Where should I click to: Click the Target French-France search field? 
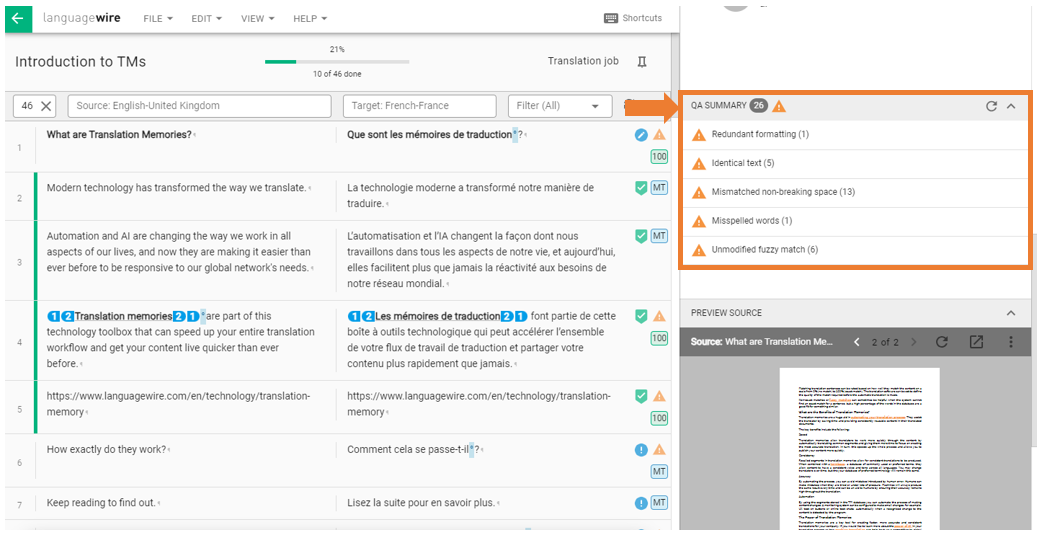click(419, 105)
